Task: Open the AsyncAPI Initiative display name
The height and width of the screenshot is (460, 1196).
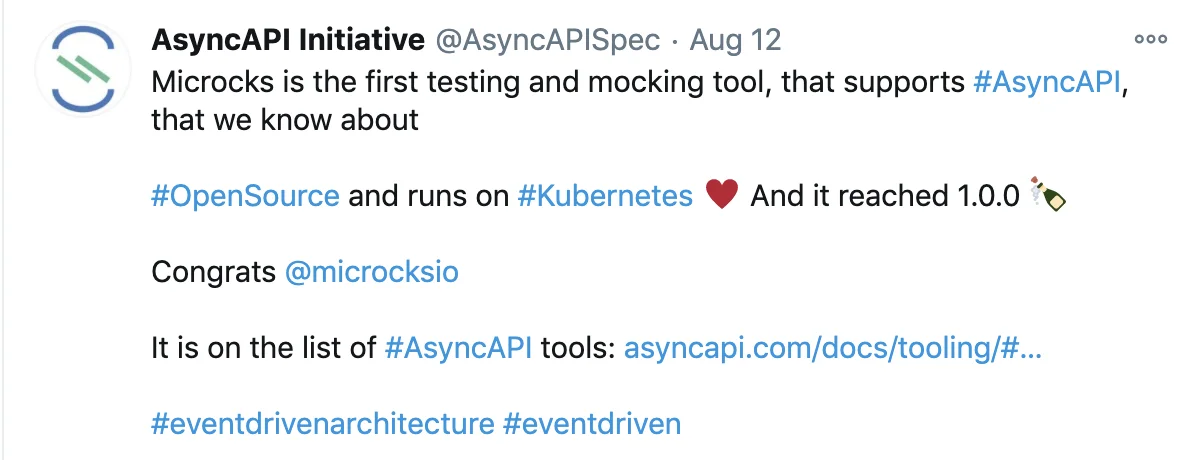Action: (288, 41)
